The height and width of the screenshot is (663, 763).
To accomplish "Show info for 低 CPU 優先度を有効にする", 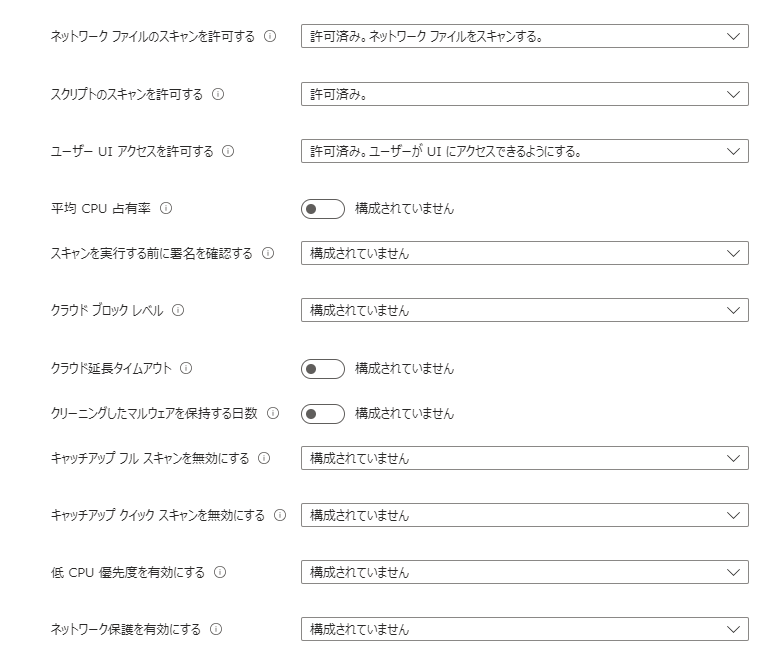I will 220,572.
